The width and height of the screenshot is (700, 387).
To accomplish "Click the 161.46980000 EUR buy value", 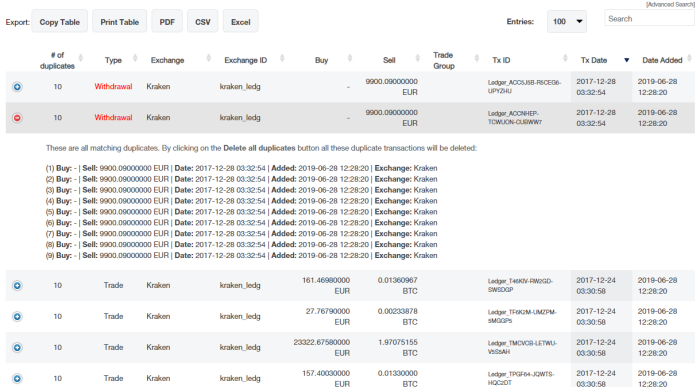I will [326, 286].
